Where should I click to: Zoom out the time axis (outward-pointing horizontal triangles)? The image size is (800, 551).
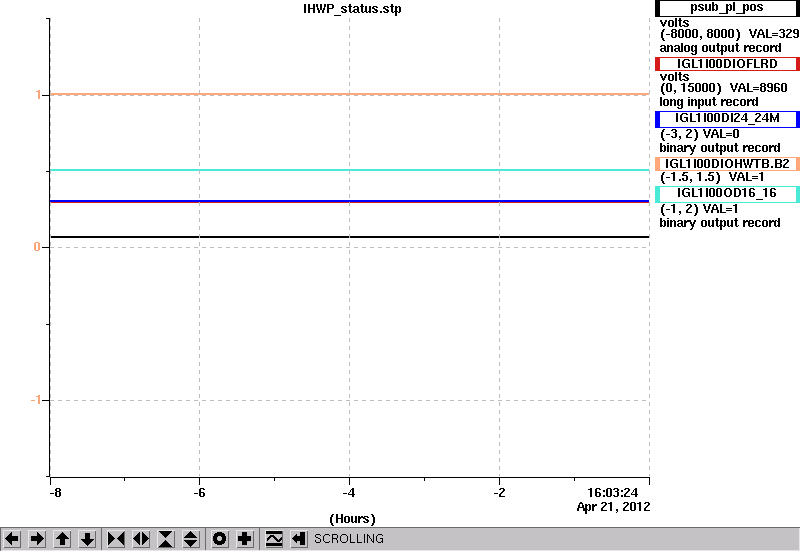(x=141, y=539)
